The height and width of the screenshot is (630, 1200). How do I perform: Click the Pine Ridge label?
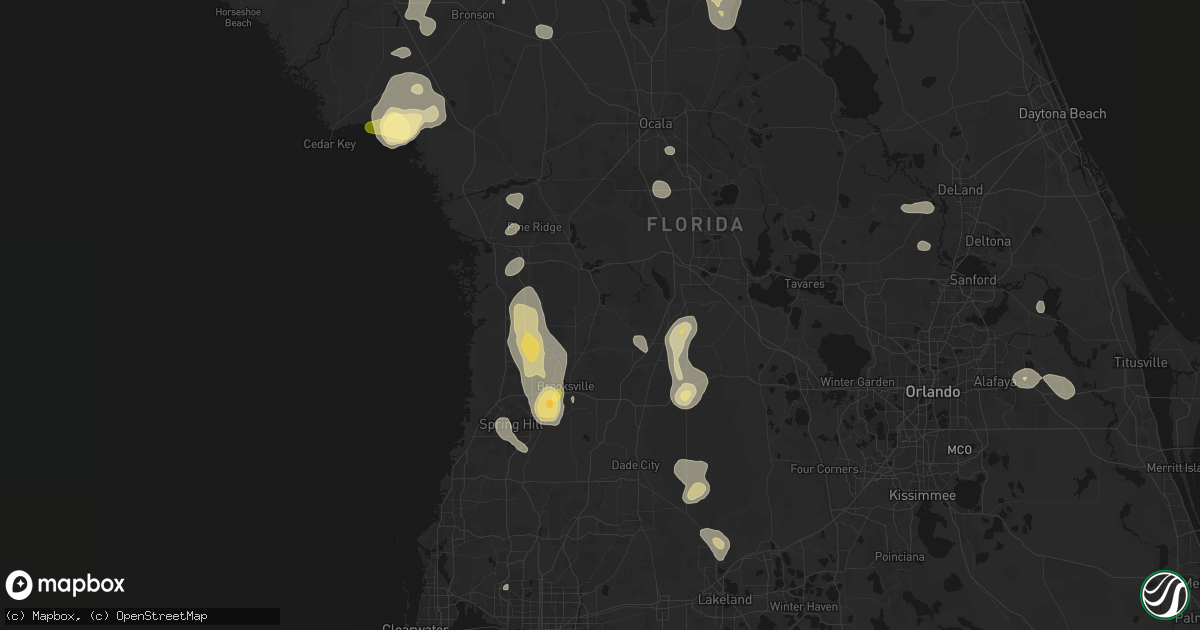(x=535, y=228)
